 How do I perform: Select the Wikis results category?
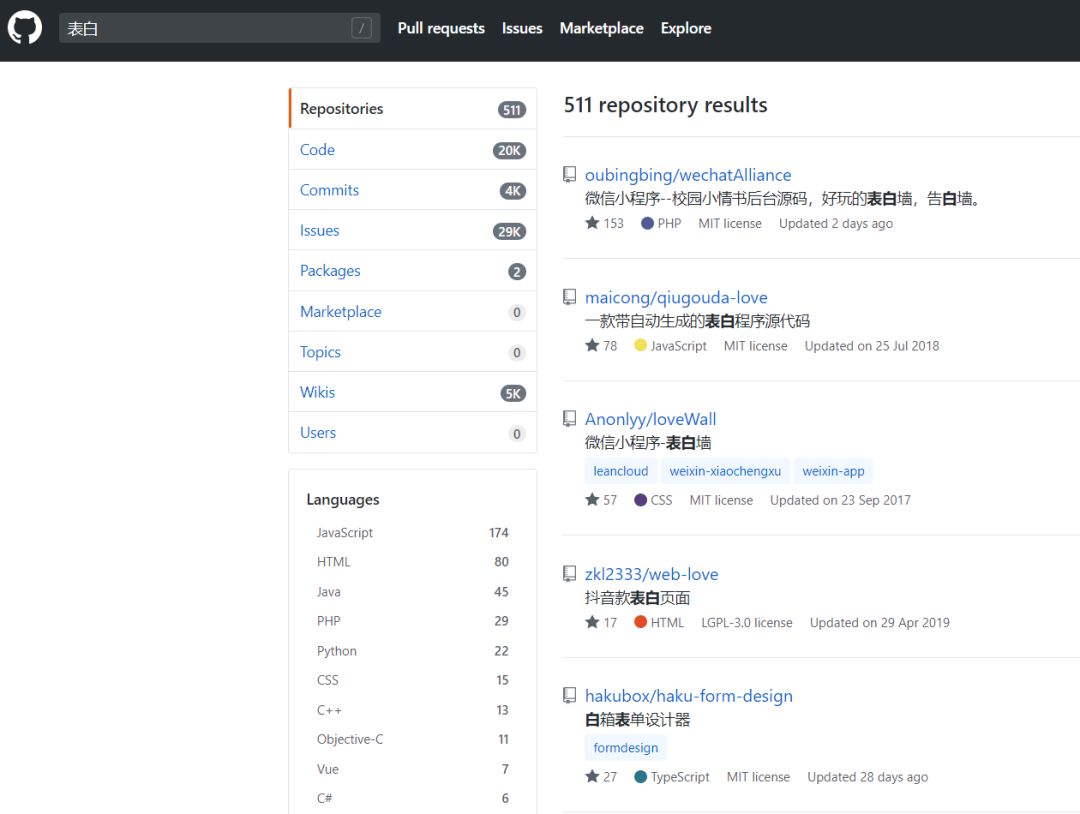(x=317, y=392)
